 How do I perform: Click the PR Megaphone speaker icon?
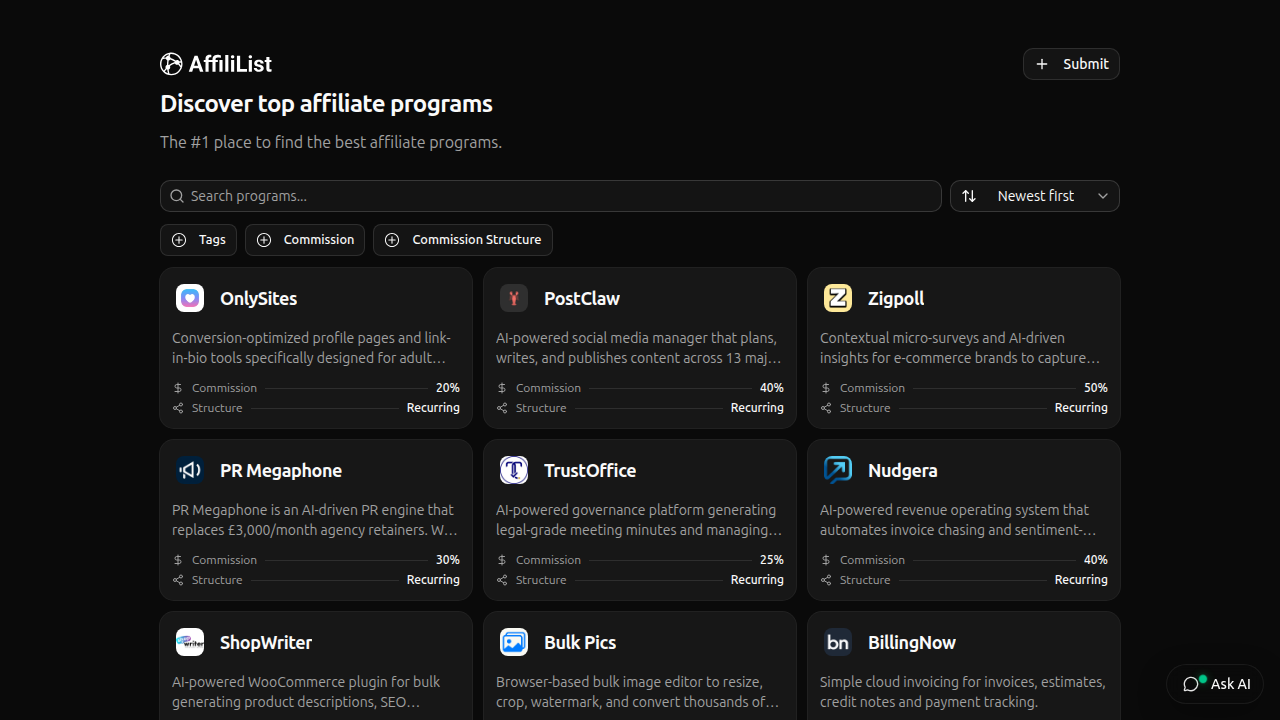pos(189,470)
